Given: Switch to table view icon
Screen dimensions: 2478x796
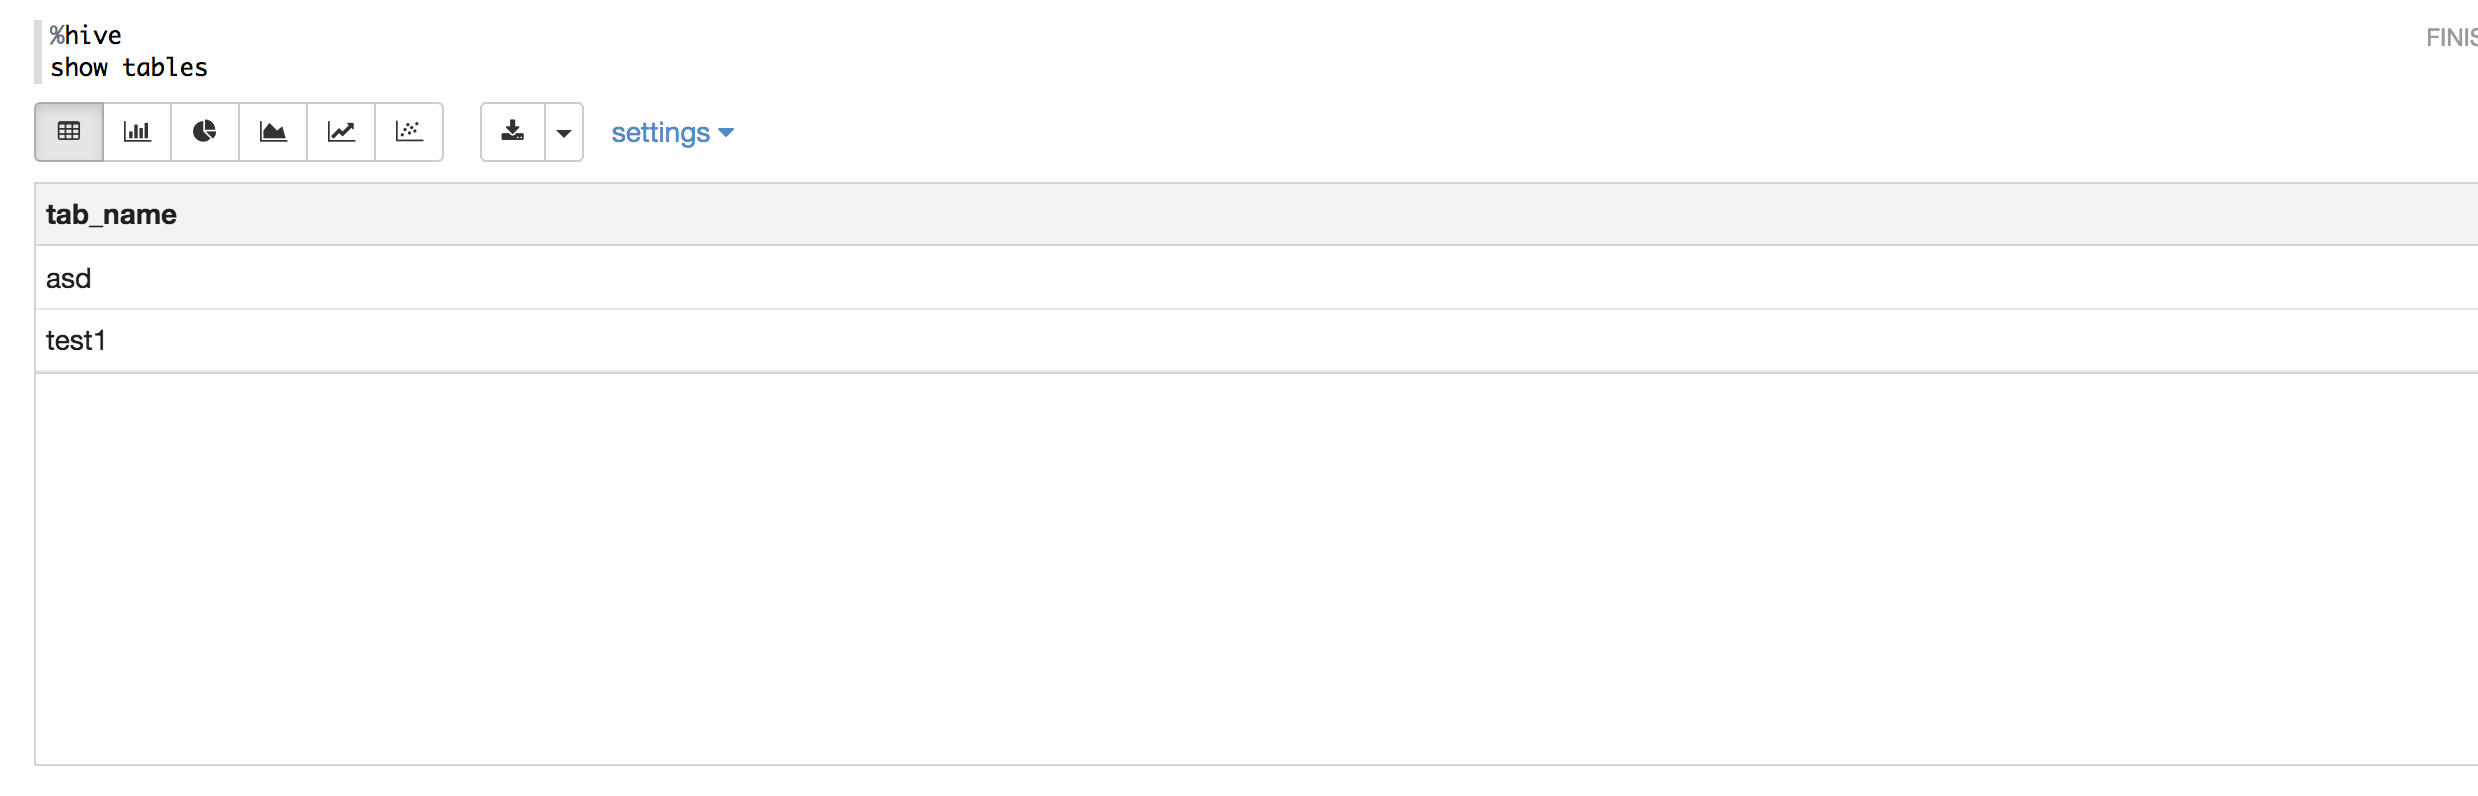Looking at the screenshot, I should click(x=69, y=132).
